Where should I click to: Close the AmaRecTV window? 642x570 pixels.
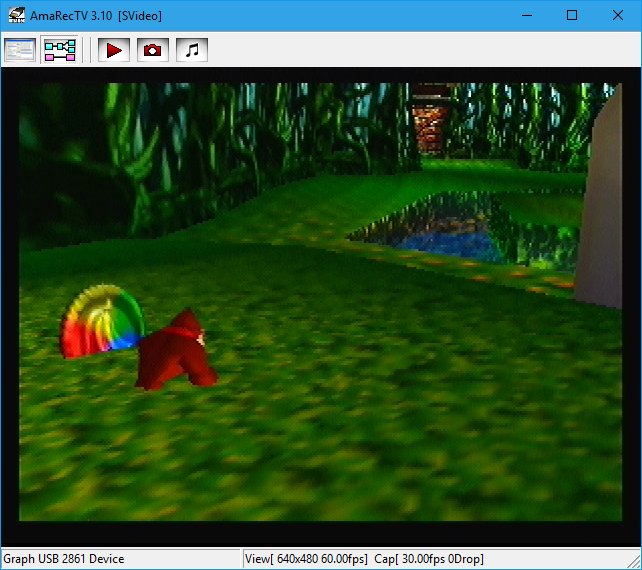(x=618, y=16)
